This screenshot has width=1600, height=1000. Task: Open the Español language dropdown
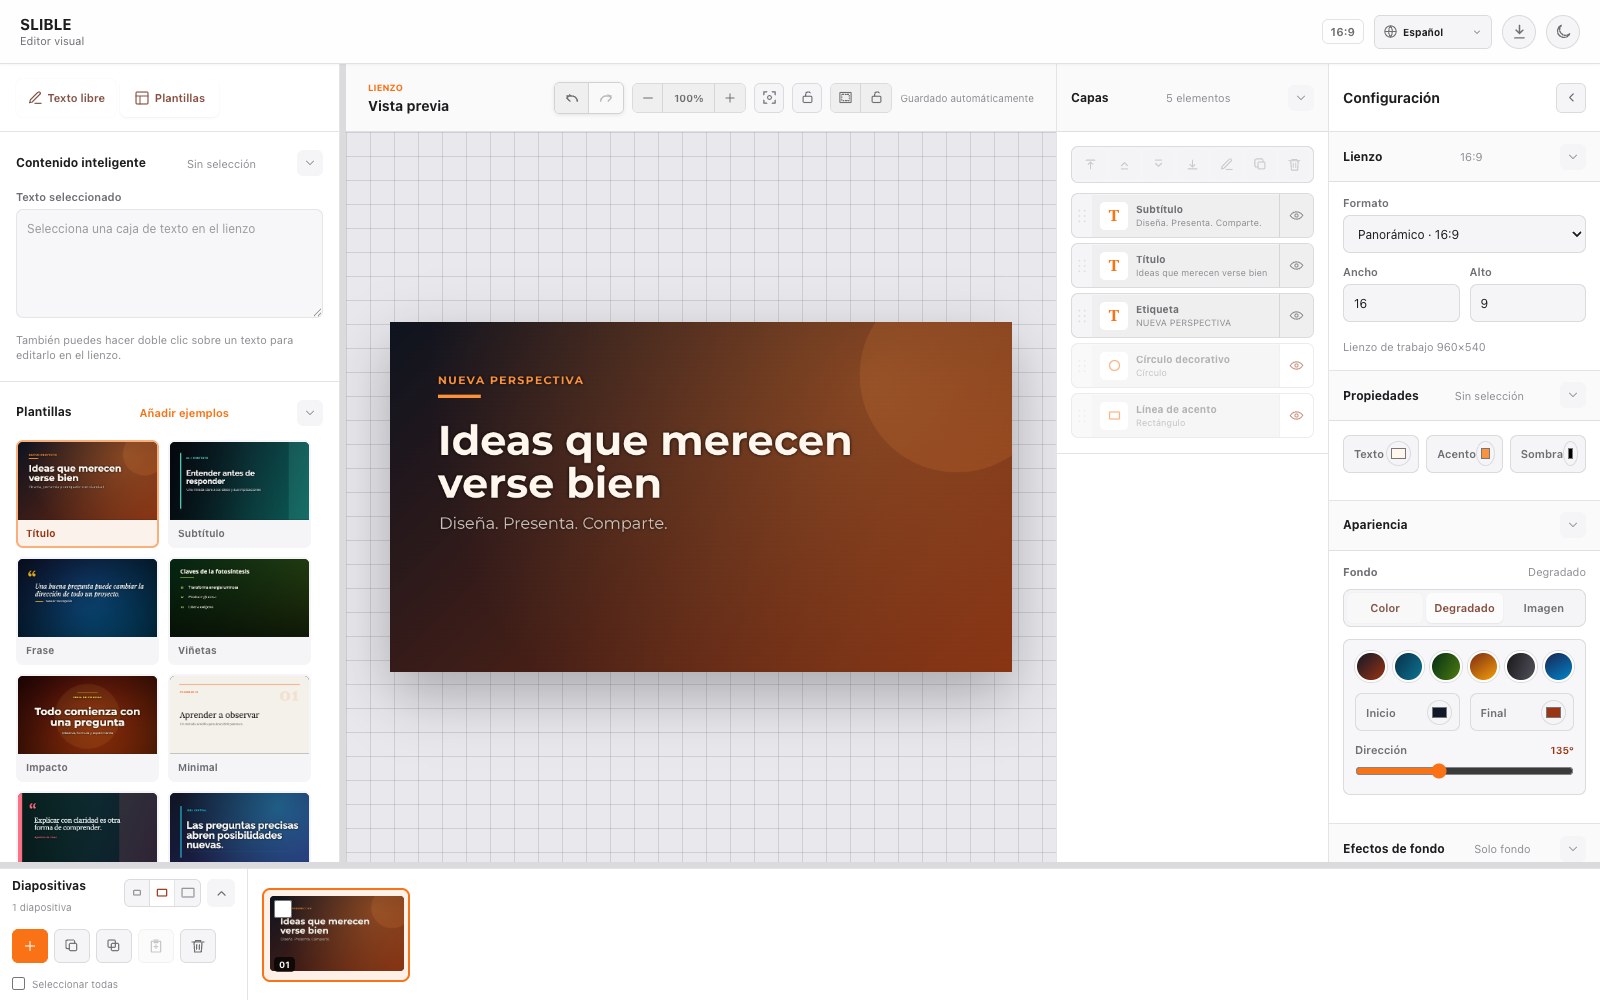(1432, 32)
